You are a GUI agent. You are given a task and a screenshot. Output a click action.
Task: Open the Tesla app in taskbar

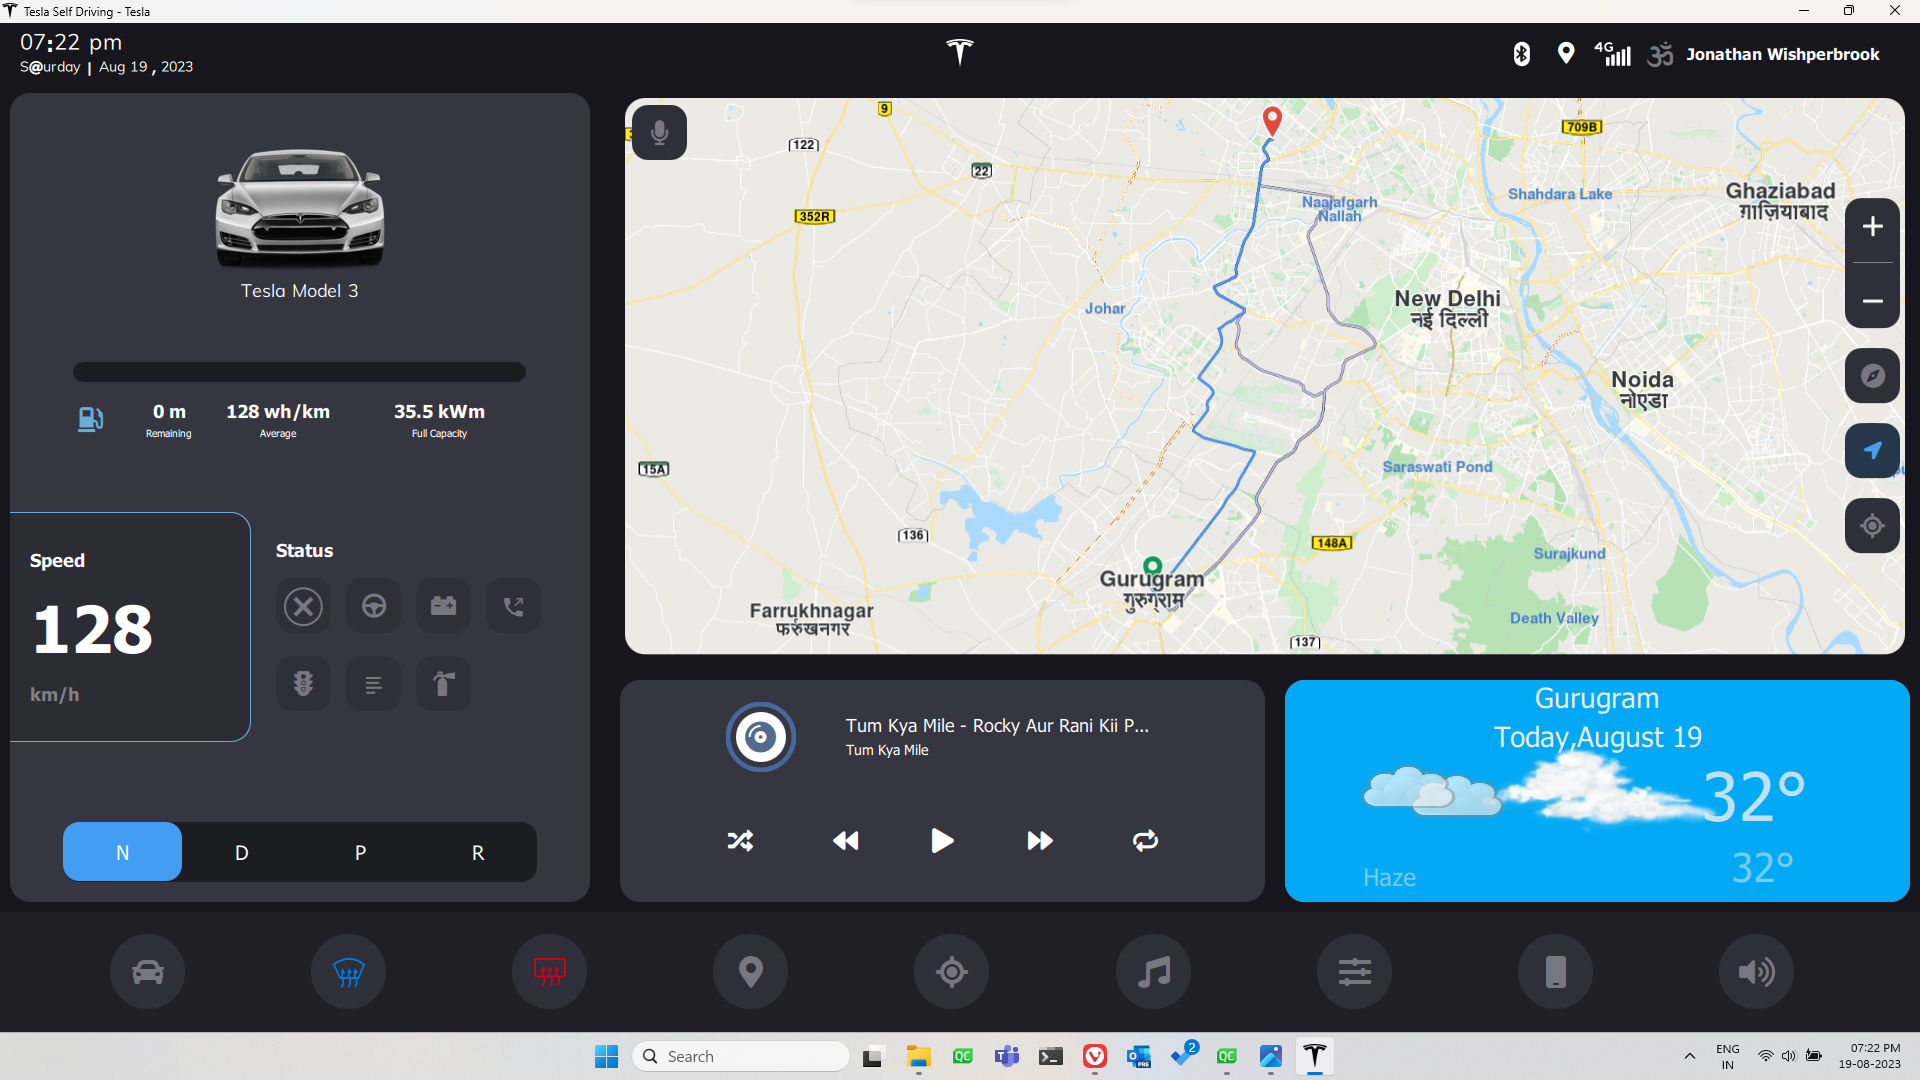tap(1317, 1055)
